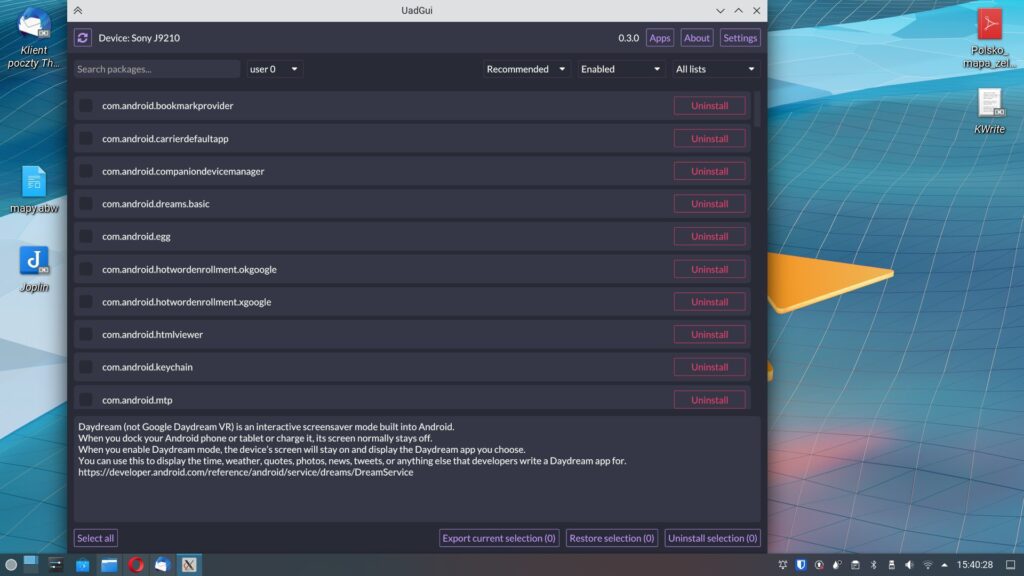Image resolution: width=1024 pixels, height=576 pixels.
Task: Select the com.android.dreams.basic row text
Action: [156, 204]
